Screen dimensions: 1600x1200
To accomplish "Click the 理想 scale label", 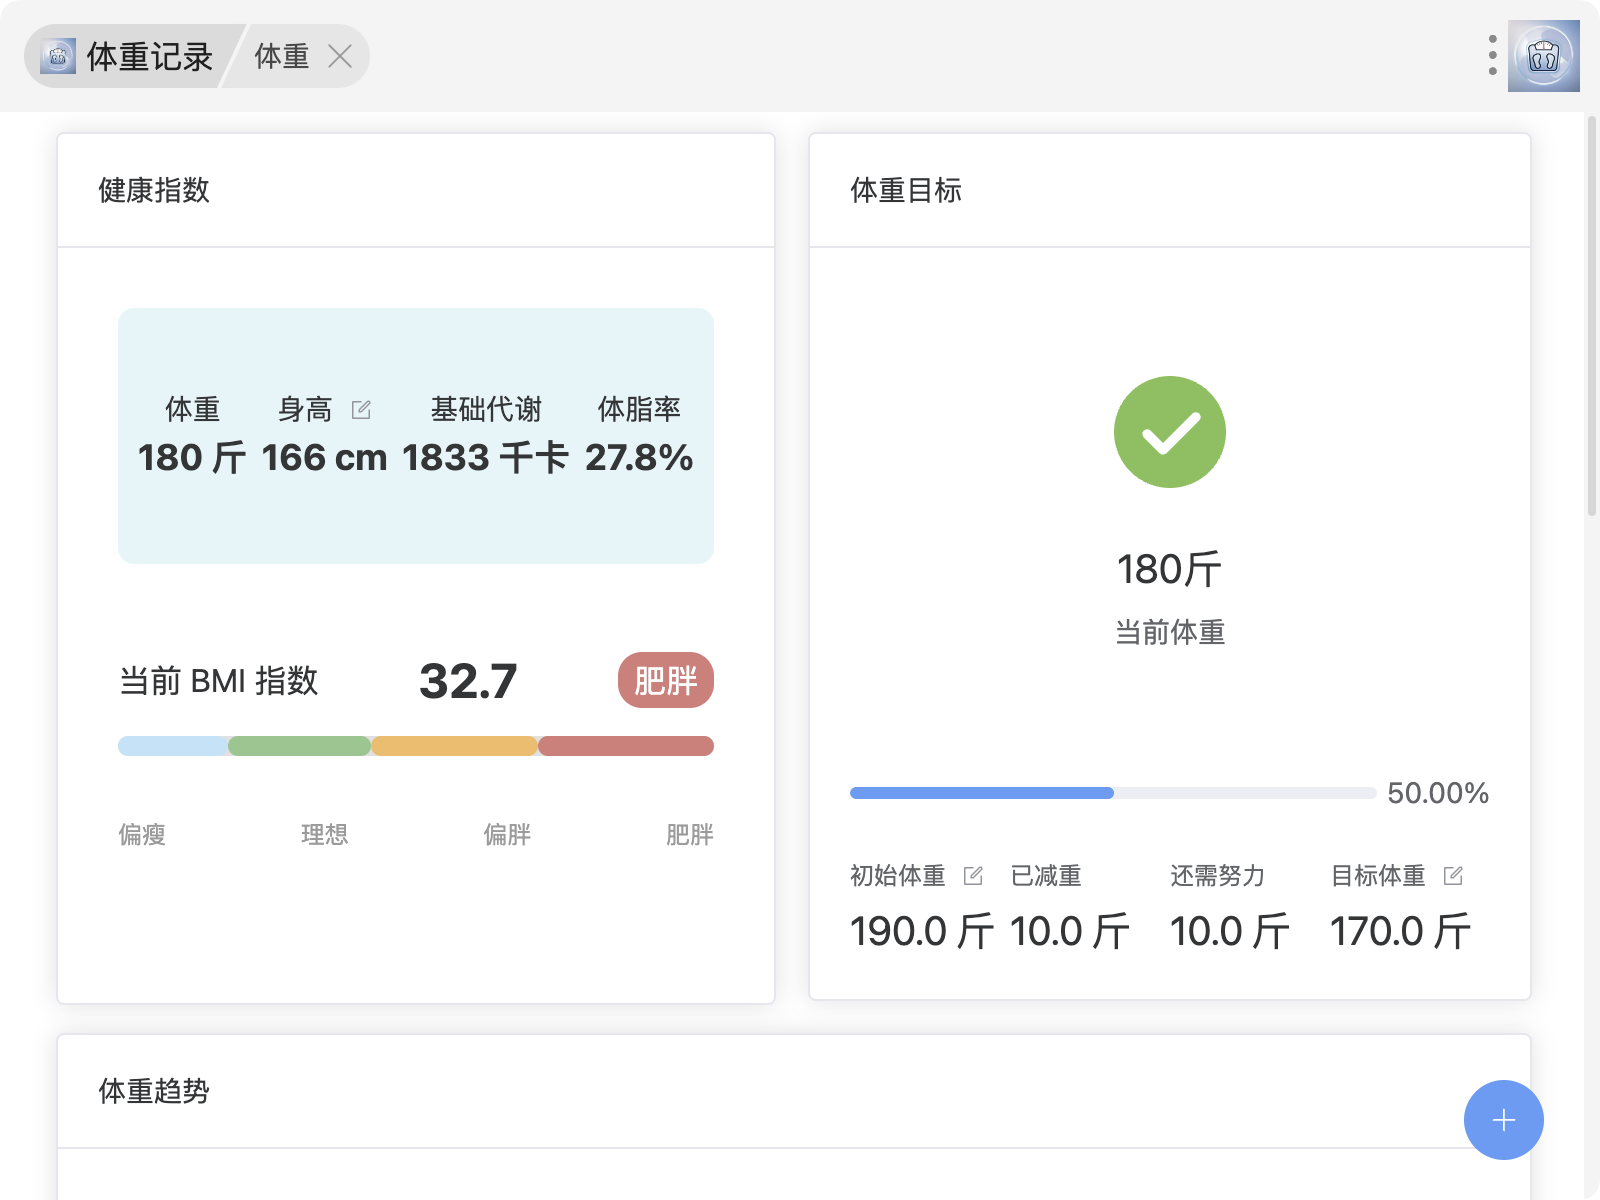I will point(325,834).
